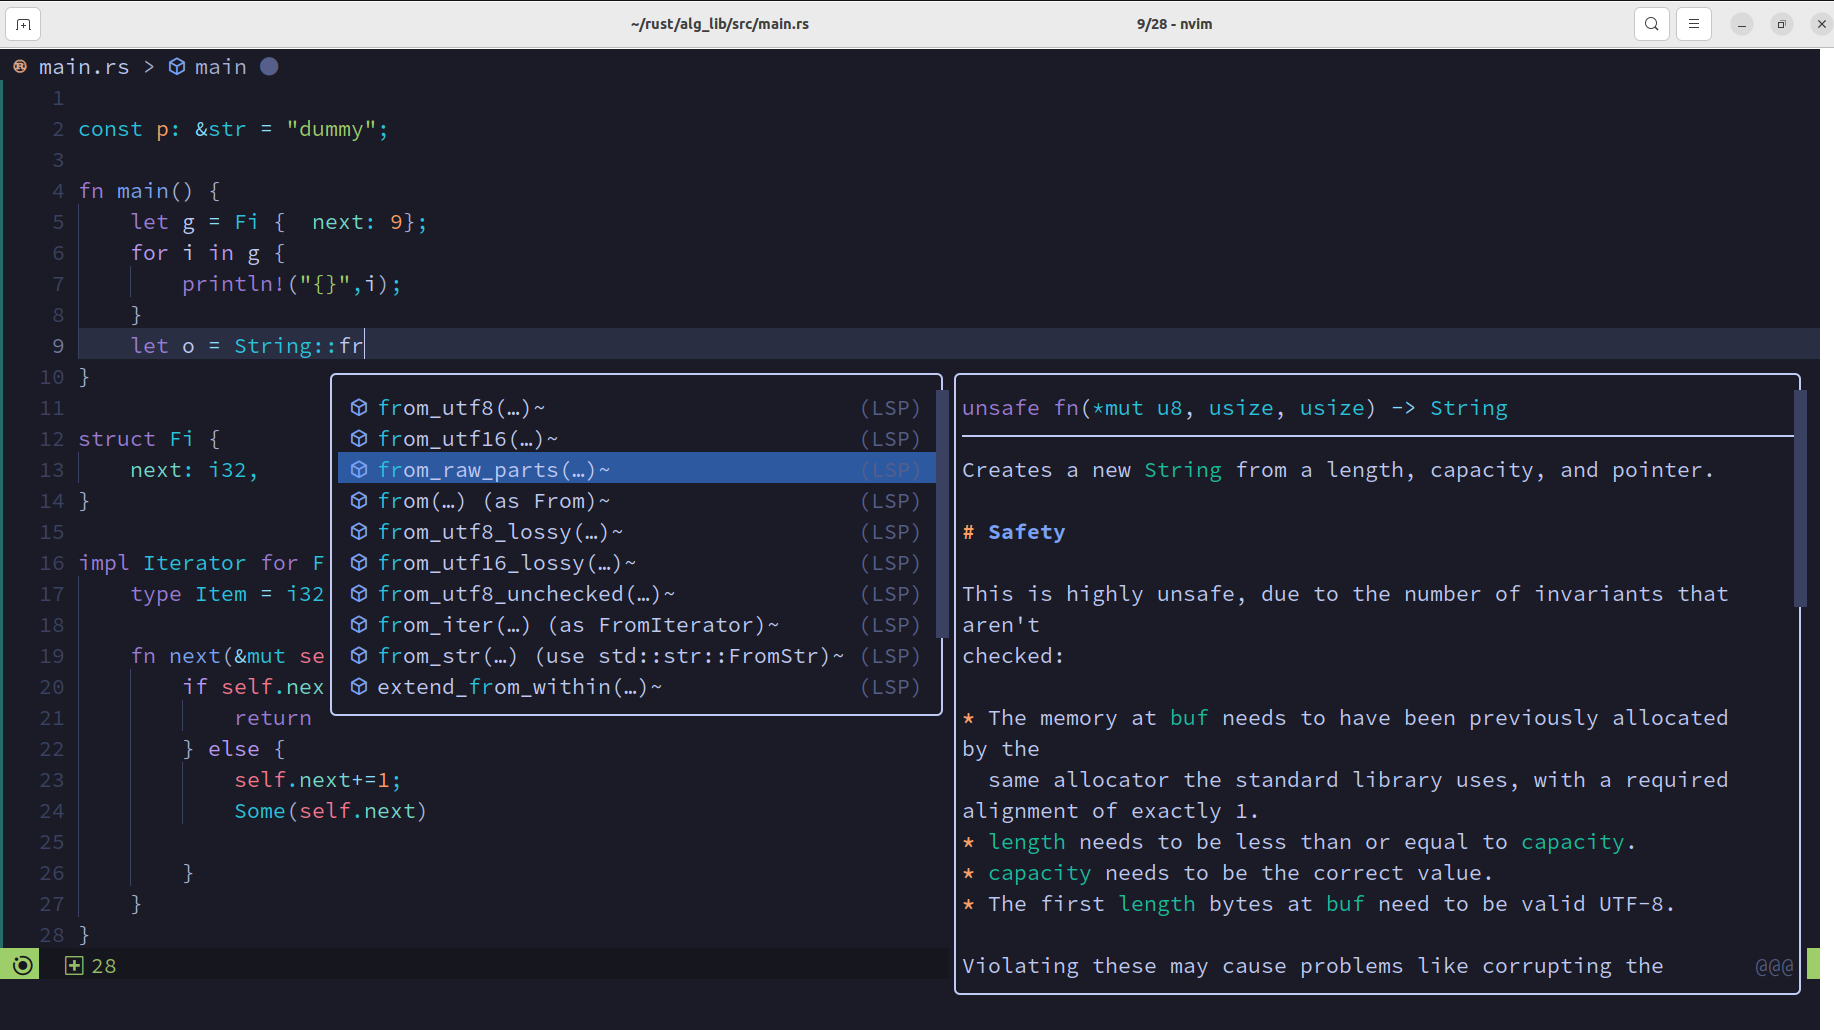Click the '} else {' line

pos(234,749)
